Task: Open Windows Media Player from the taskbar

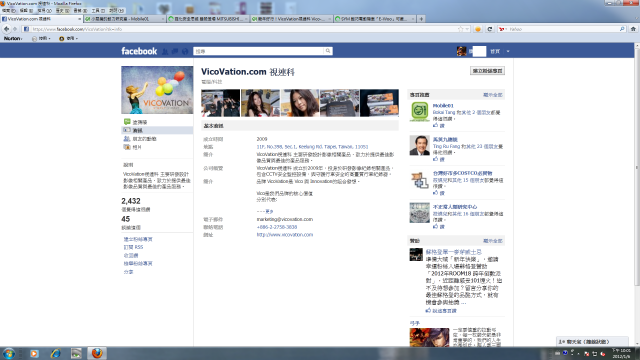Action: (x=34, y=353)
